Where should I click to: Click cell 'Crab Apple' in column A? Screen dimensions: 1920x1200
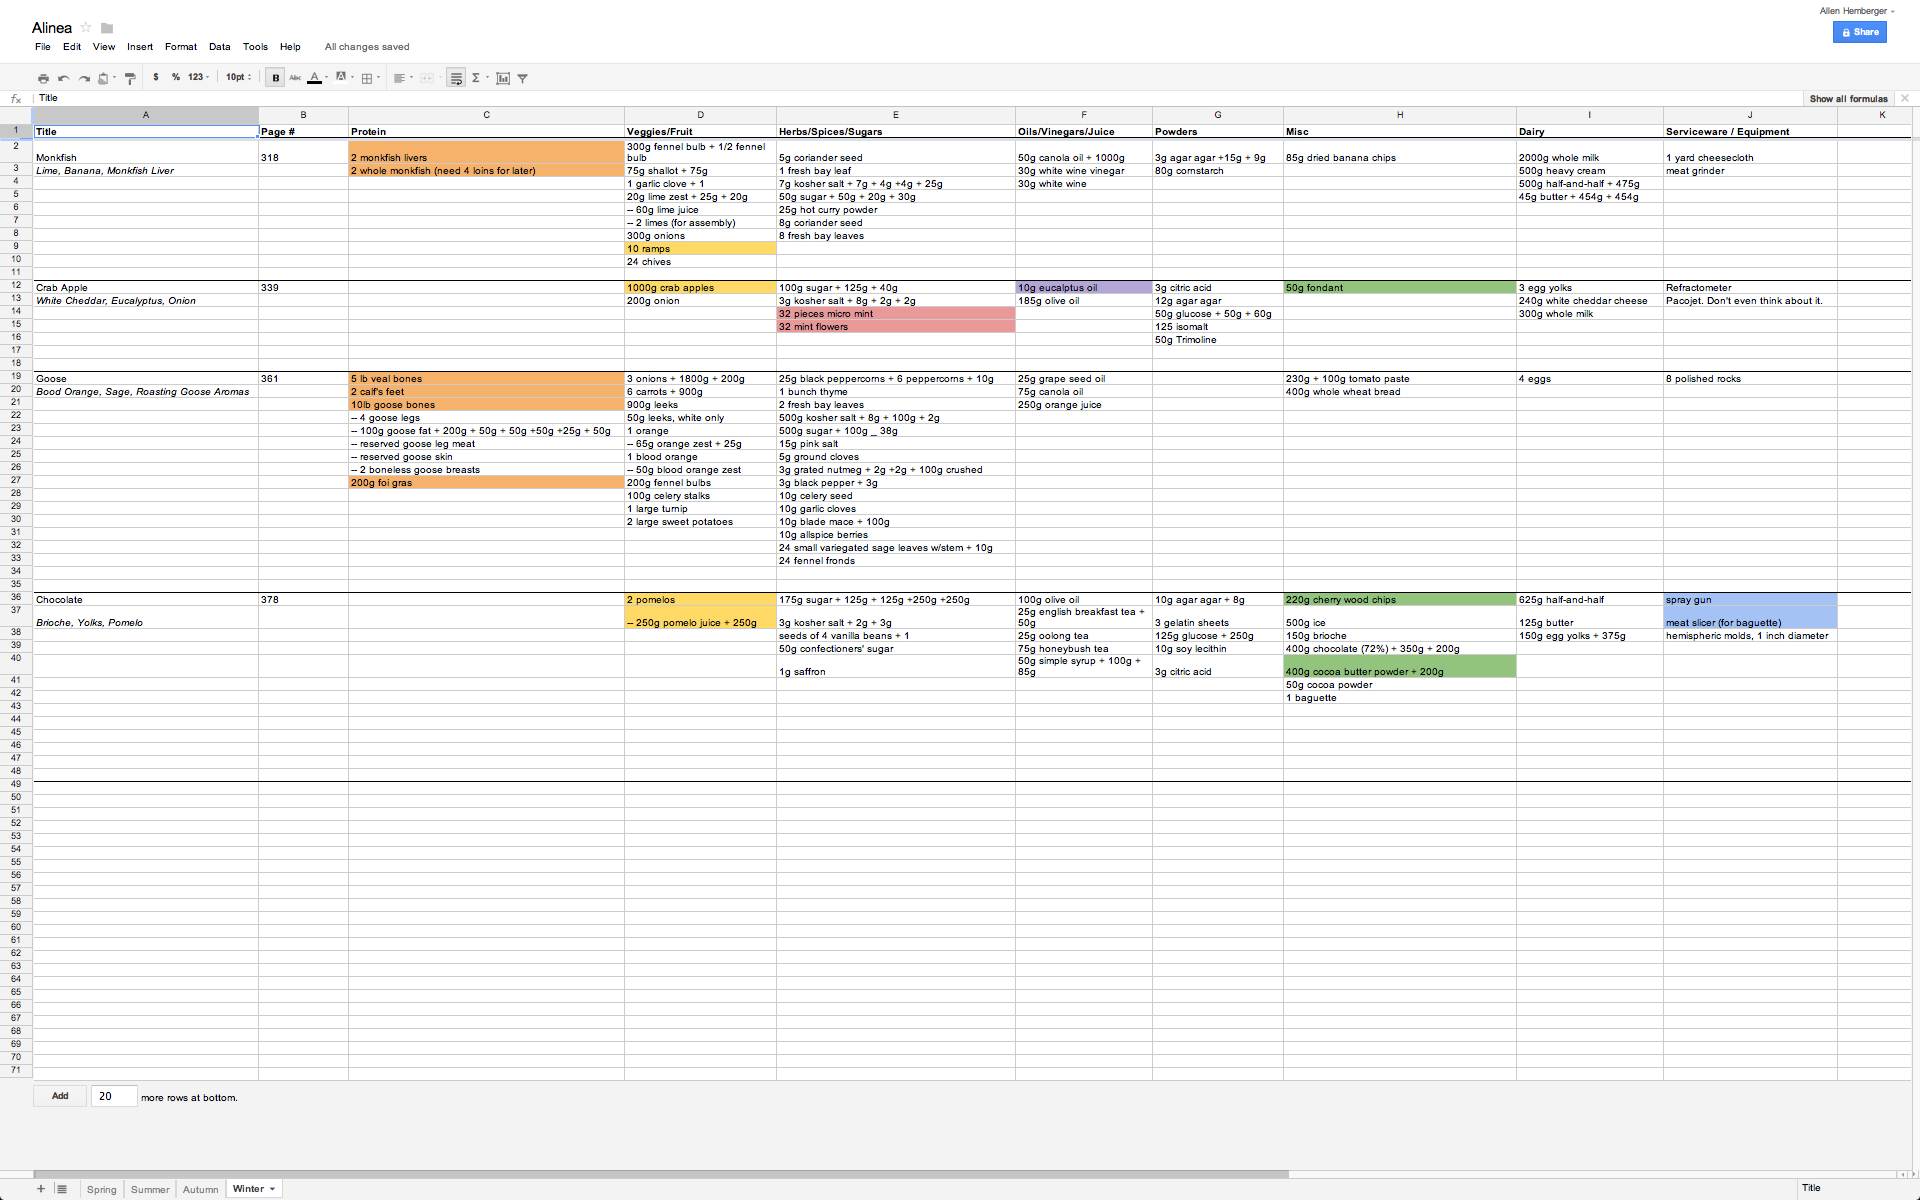point(146,288)
